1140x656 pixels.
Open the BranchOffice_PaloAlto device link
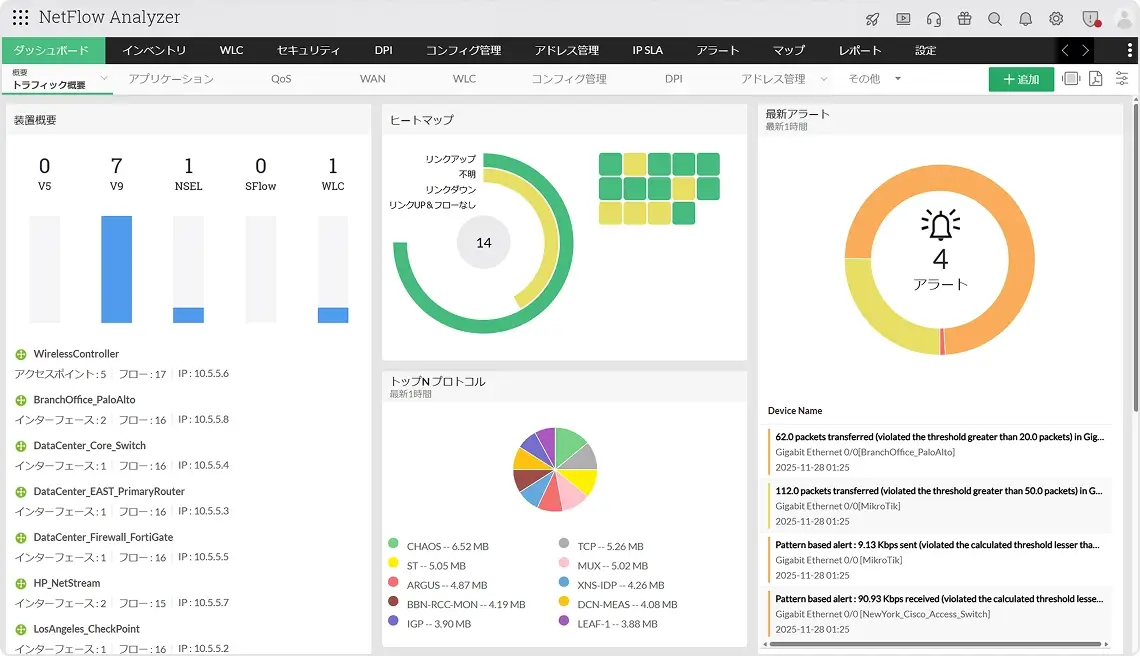pos(84,399)
